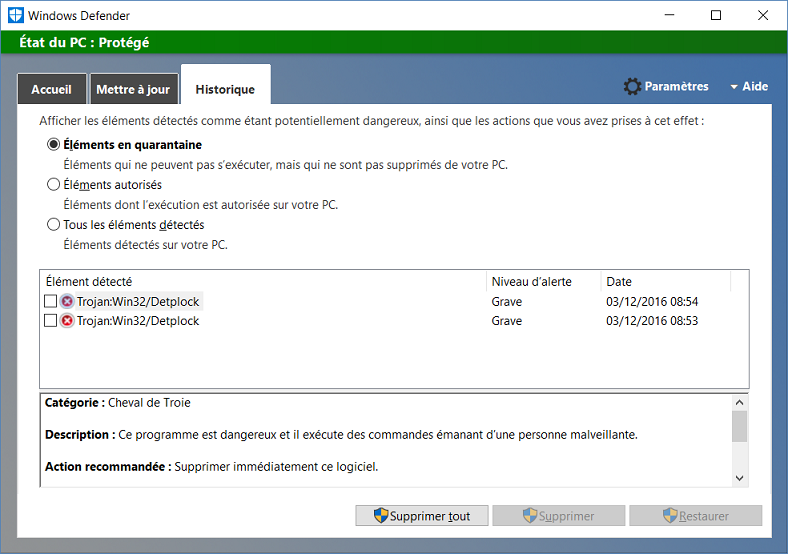The image size is (788, 554).
Task: Maximize the Windows Defender window
Action: (x=716, y=15)
